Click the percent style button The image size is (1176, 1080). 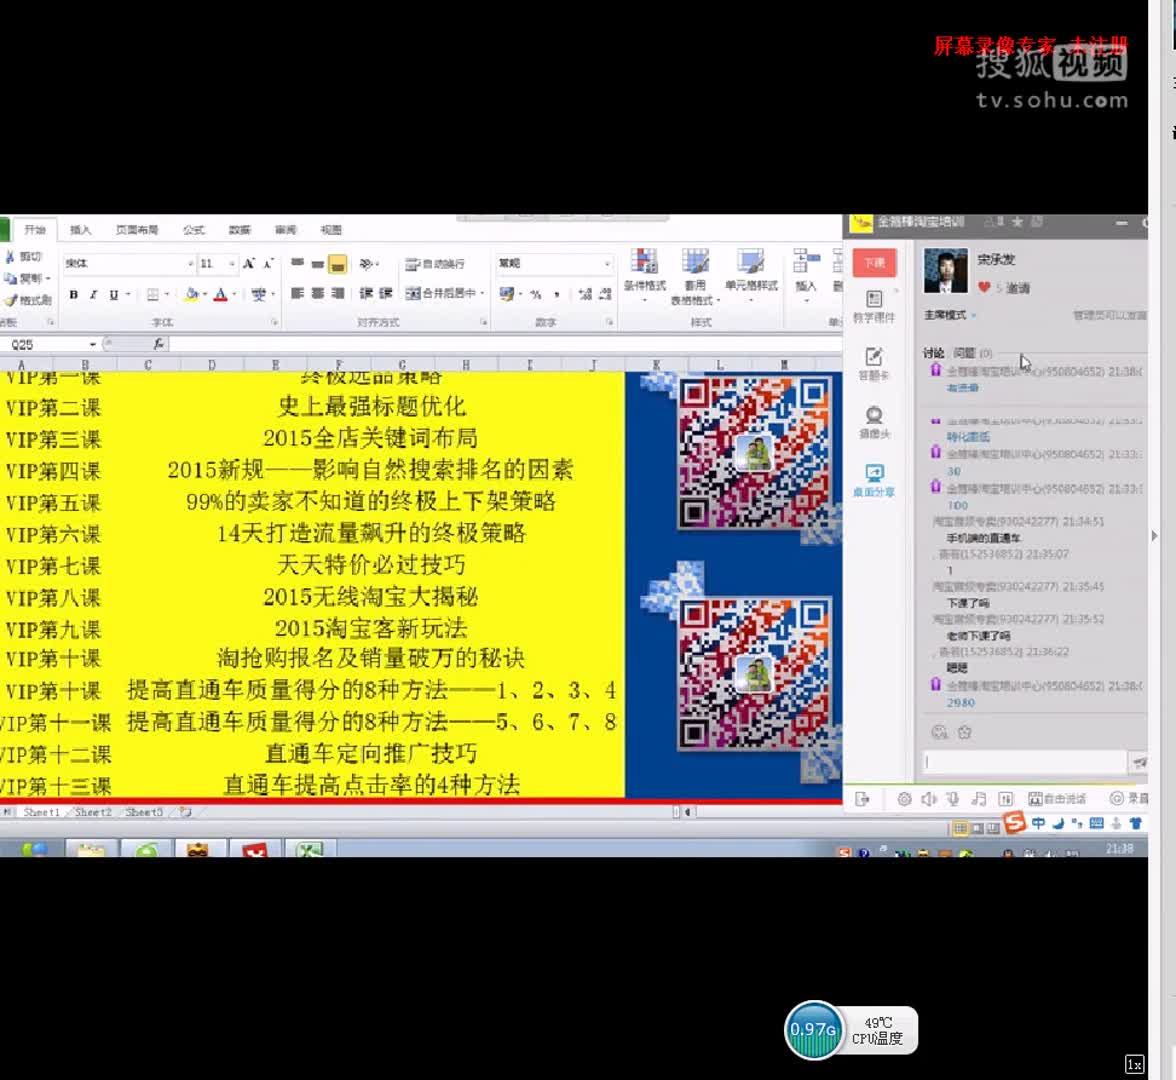[536, 294]
